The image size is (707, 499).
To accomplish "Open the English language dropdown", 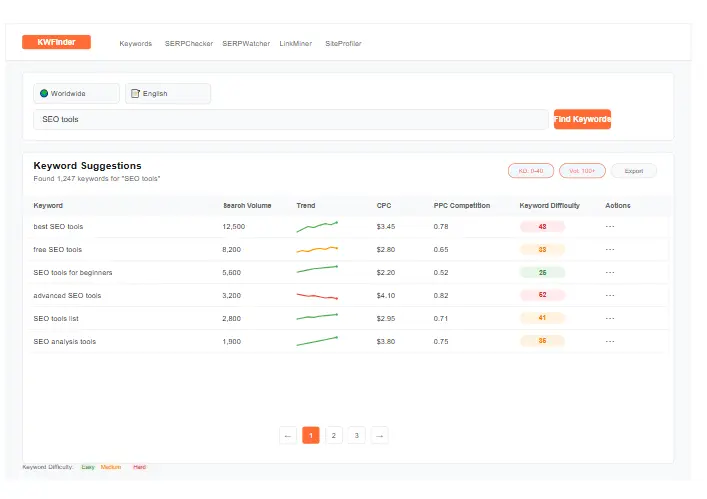I will coord(168,93).
